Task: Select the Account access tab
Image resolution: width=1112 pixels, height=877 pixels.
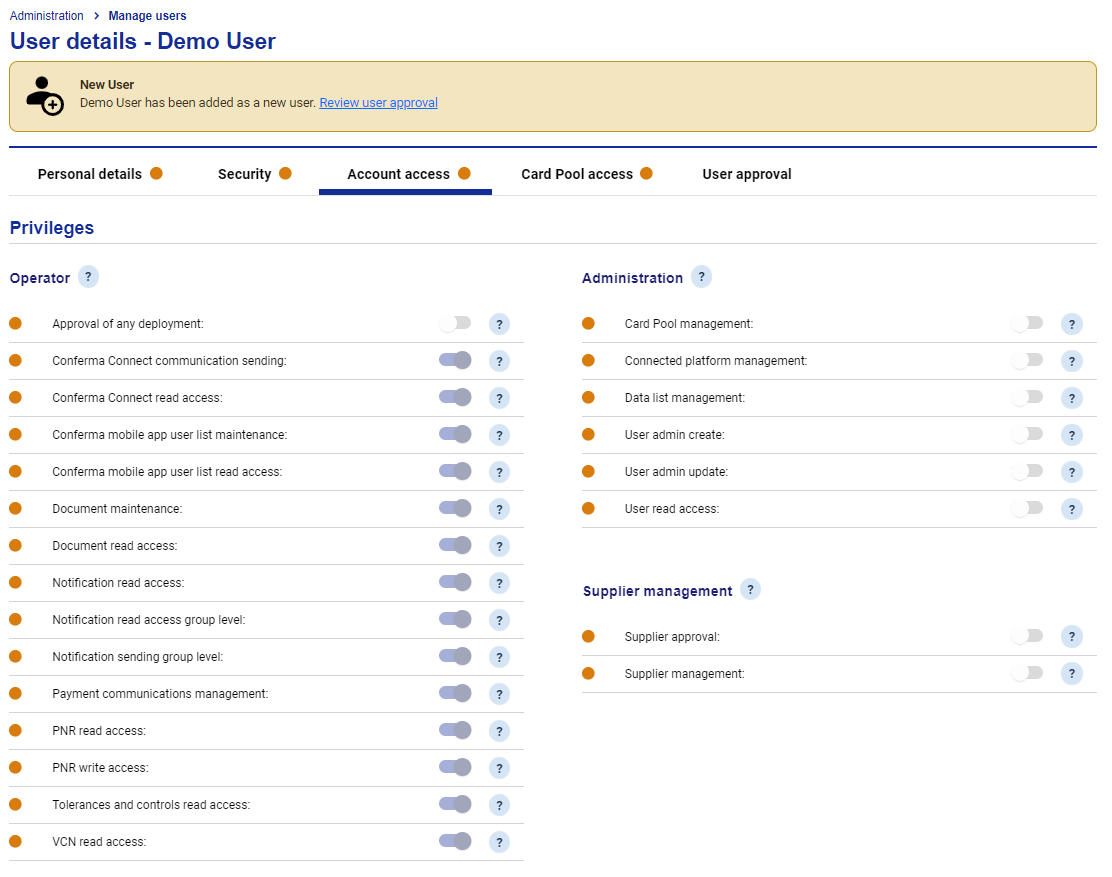Action: 406,174
